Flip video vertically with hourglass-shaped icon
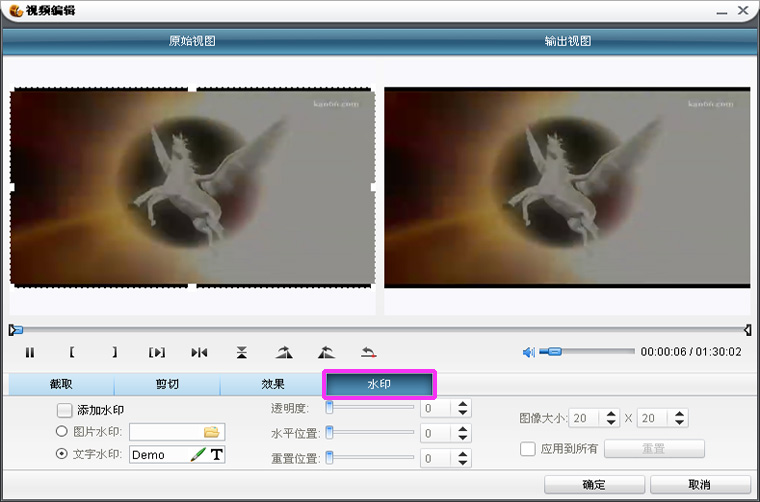The width and height of the screenshot is (760, 502). click(242, 352)
